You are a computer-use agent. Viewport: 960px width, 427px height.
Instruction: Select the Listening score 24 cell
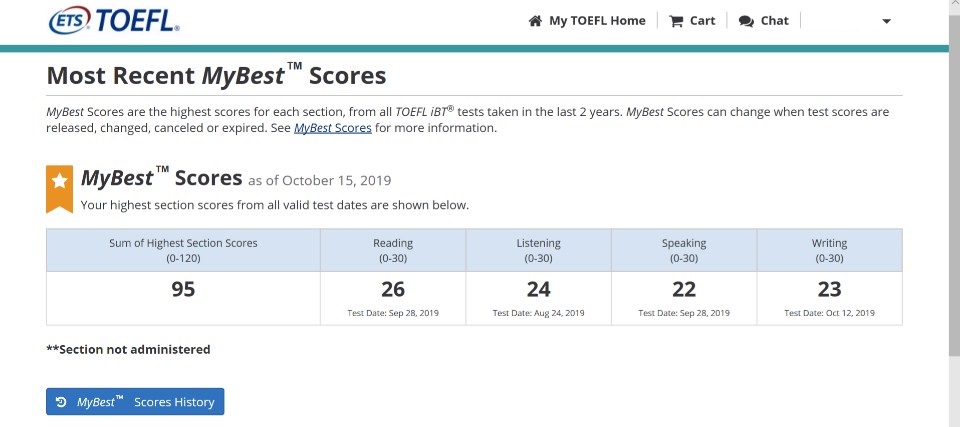pos(539,298)
